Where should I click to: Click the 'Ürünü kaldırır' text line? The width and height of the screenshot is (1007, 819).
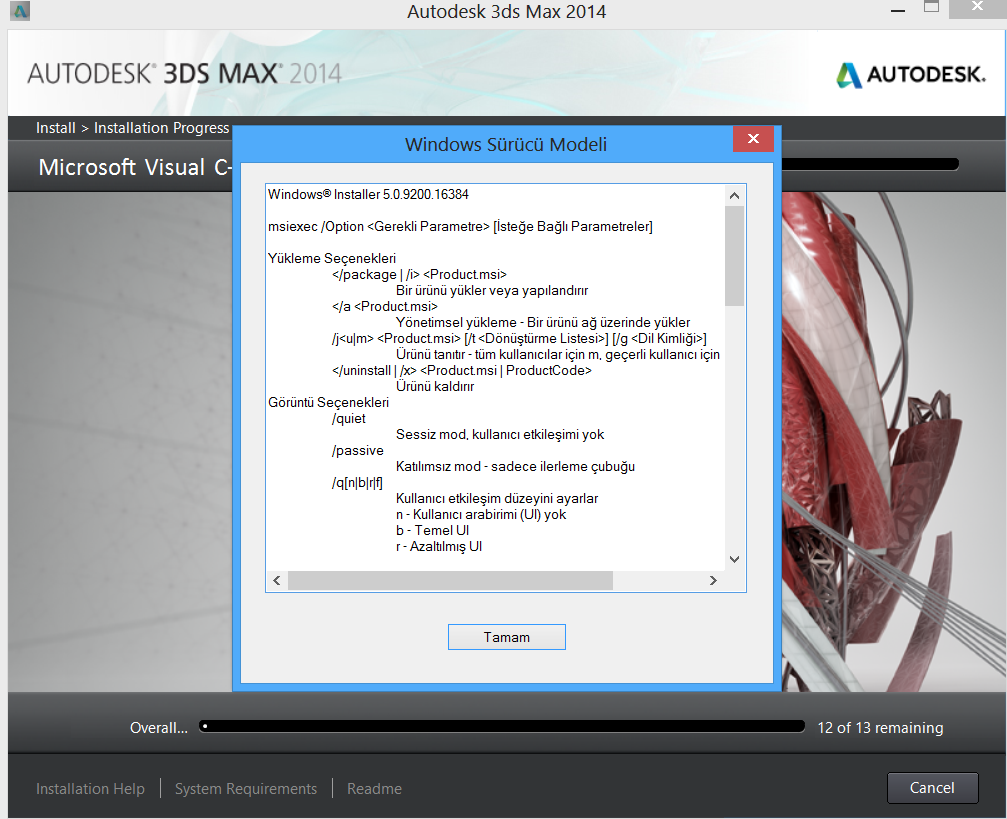click(435, 386)
